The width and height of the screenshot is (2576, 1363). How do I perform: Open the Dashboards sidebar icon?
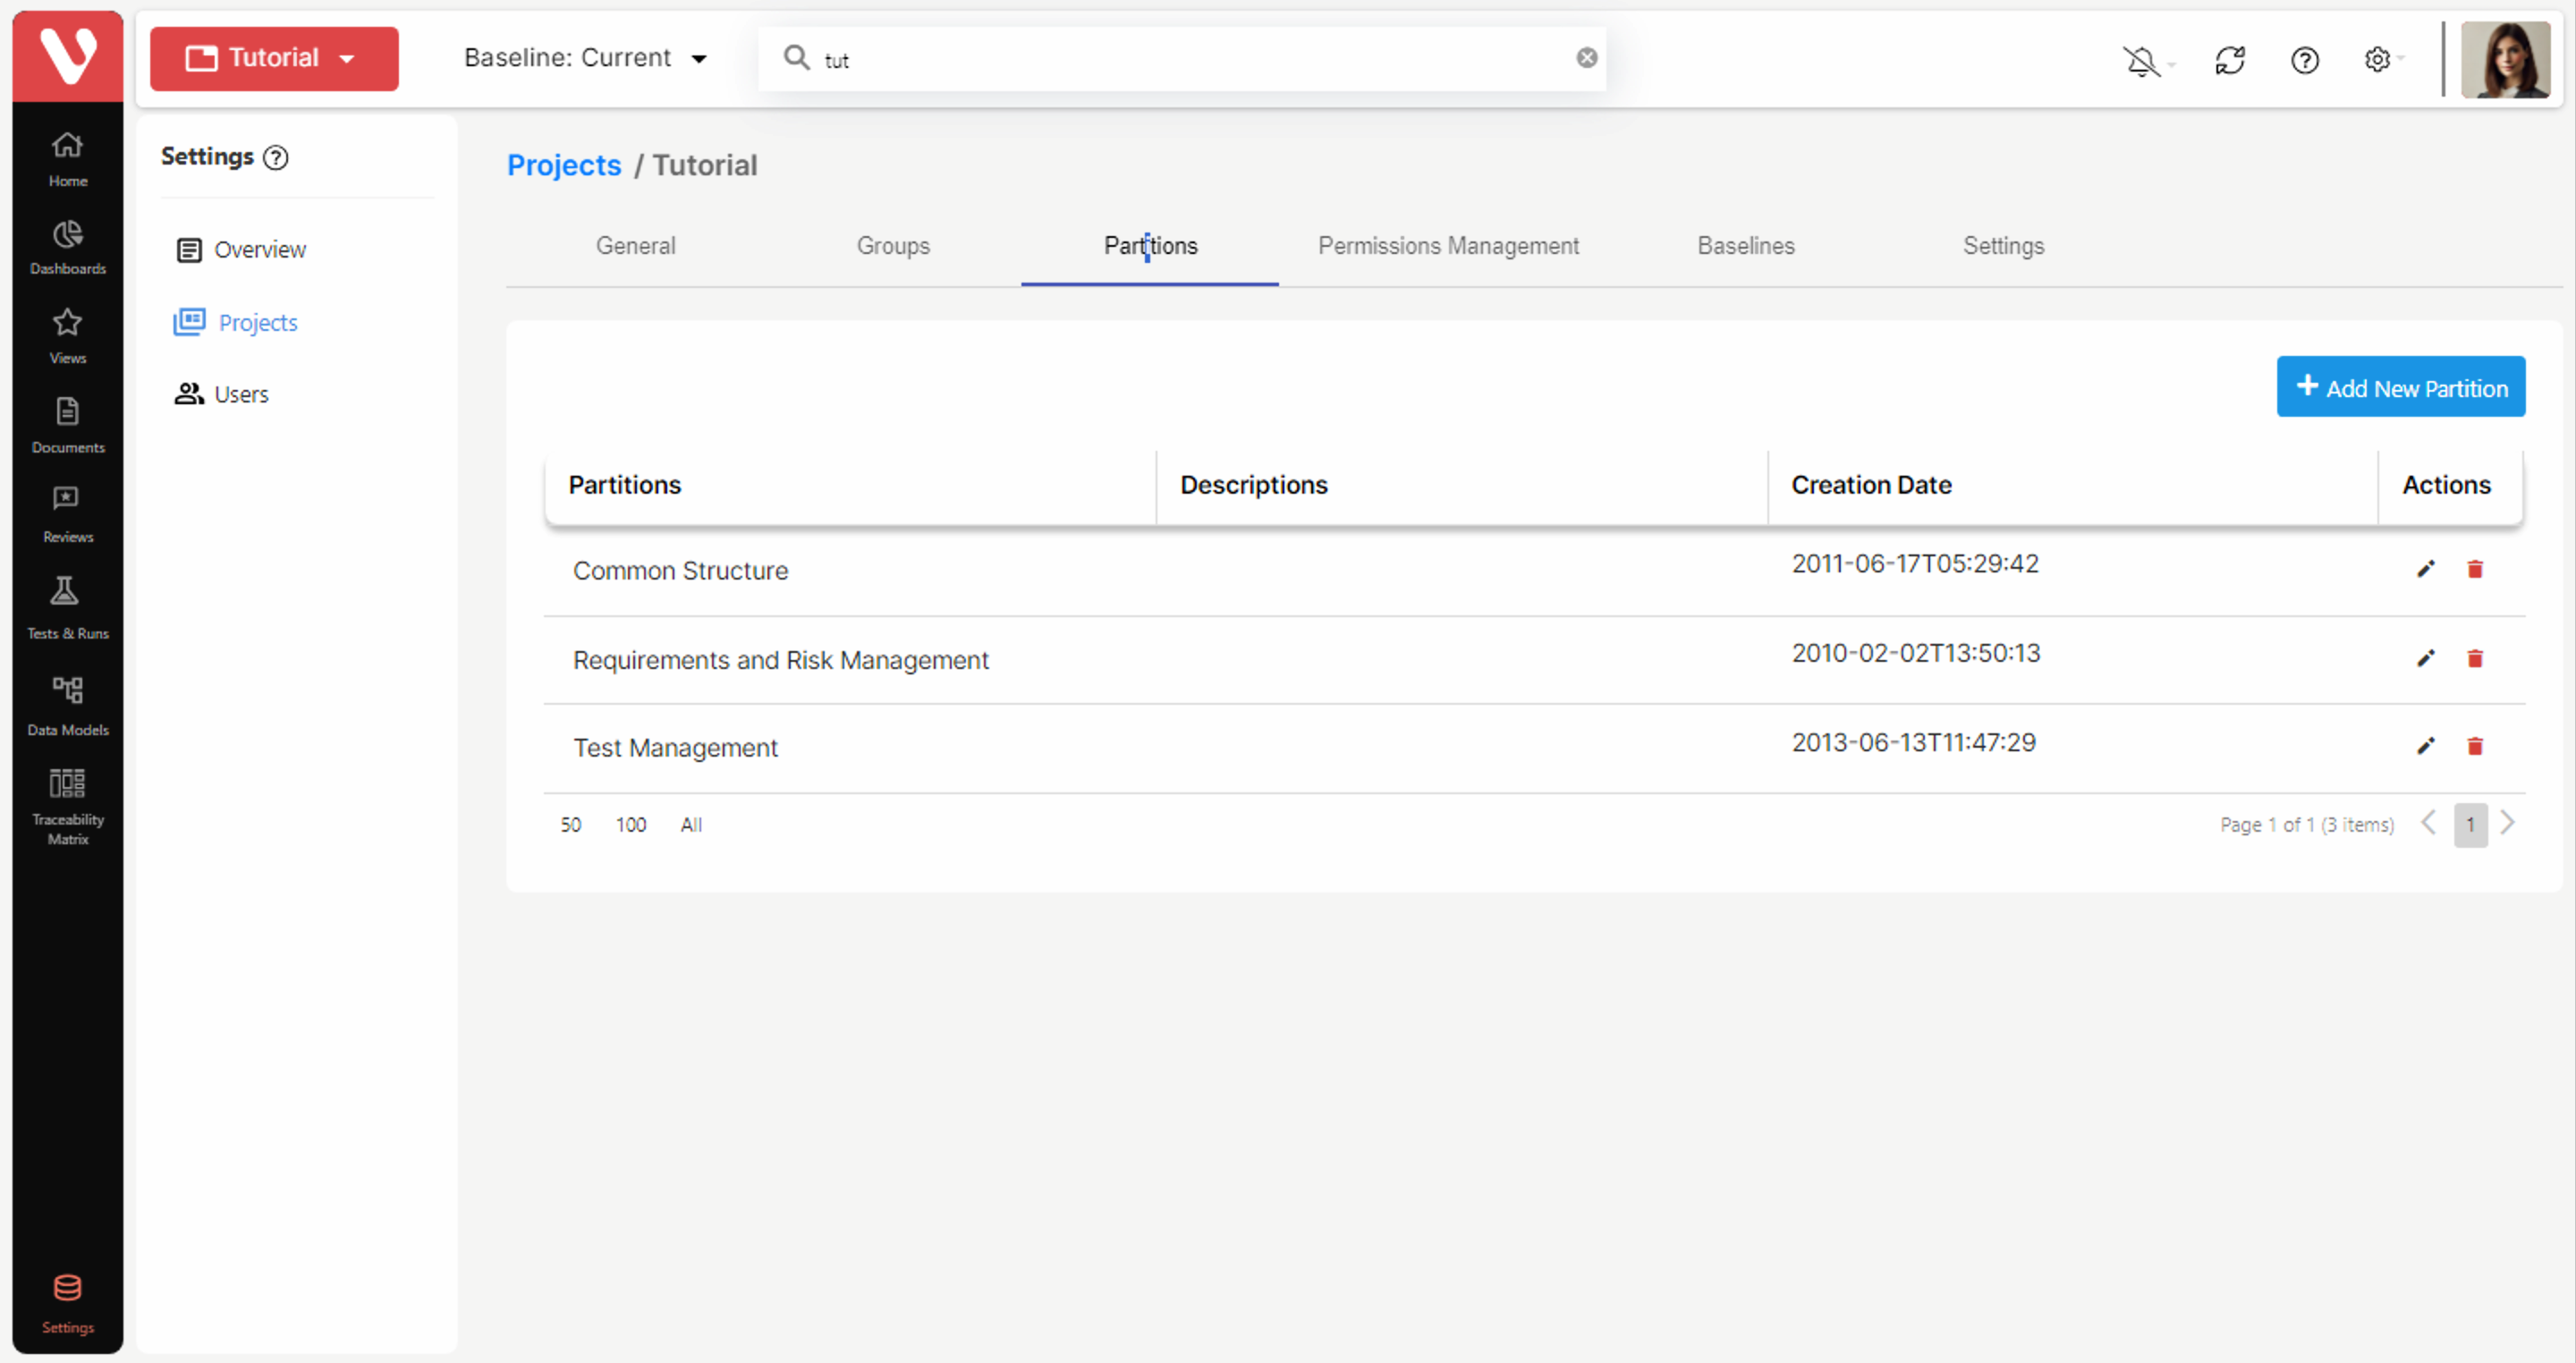pos(67,247)
